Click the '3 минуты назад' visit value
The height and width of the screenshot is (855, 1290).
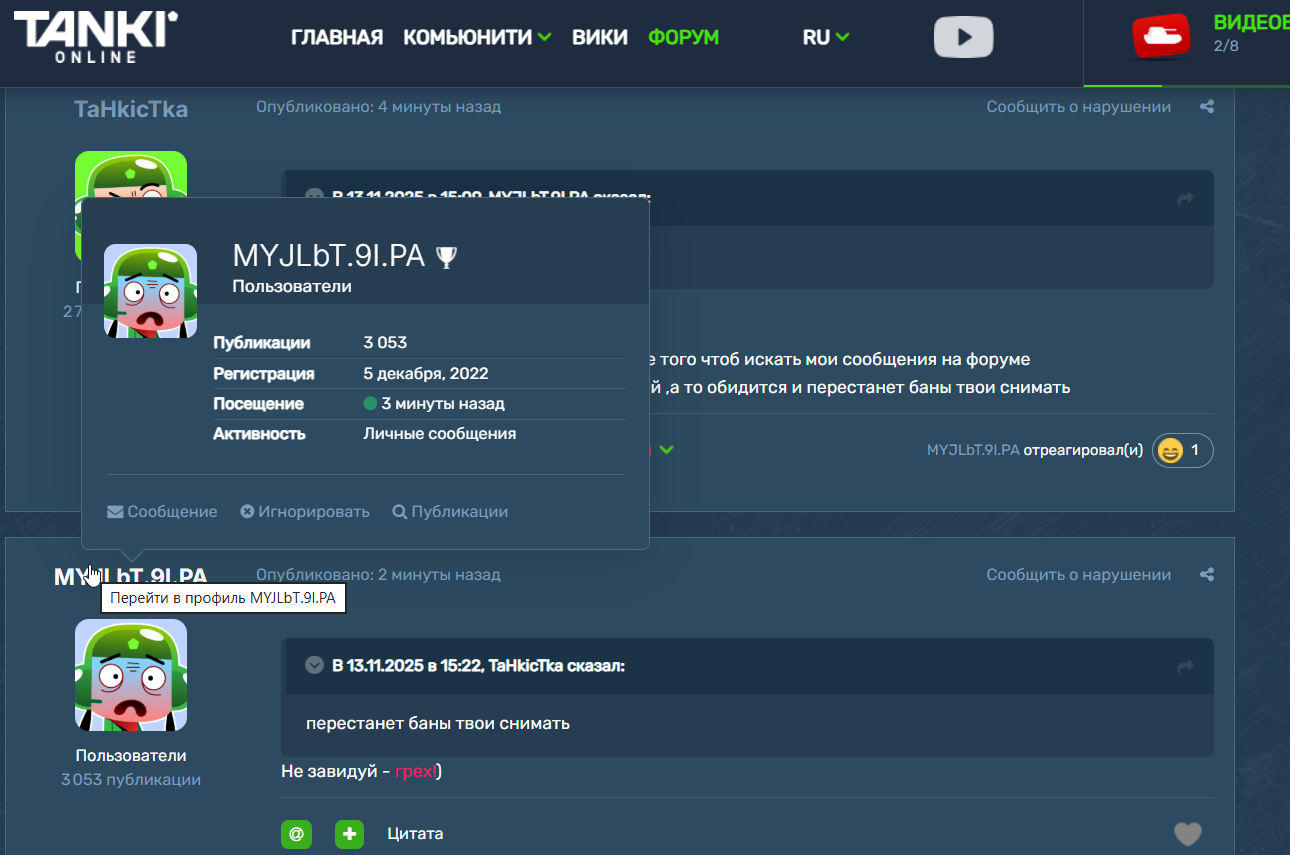443,404
